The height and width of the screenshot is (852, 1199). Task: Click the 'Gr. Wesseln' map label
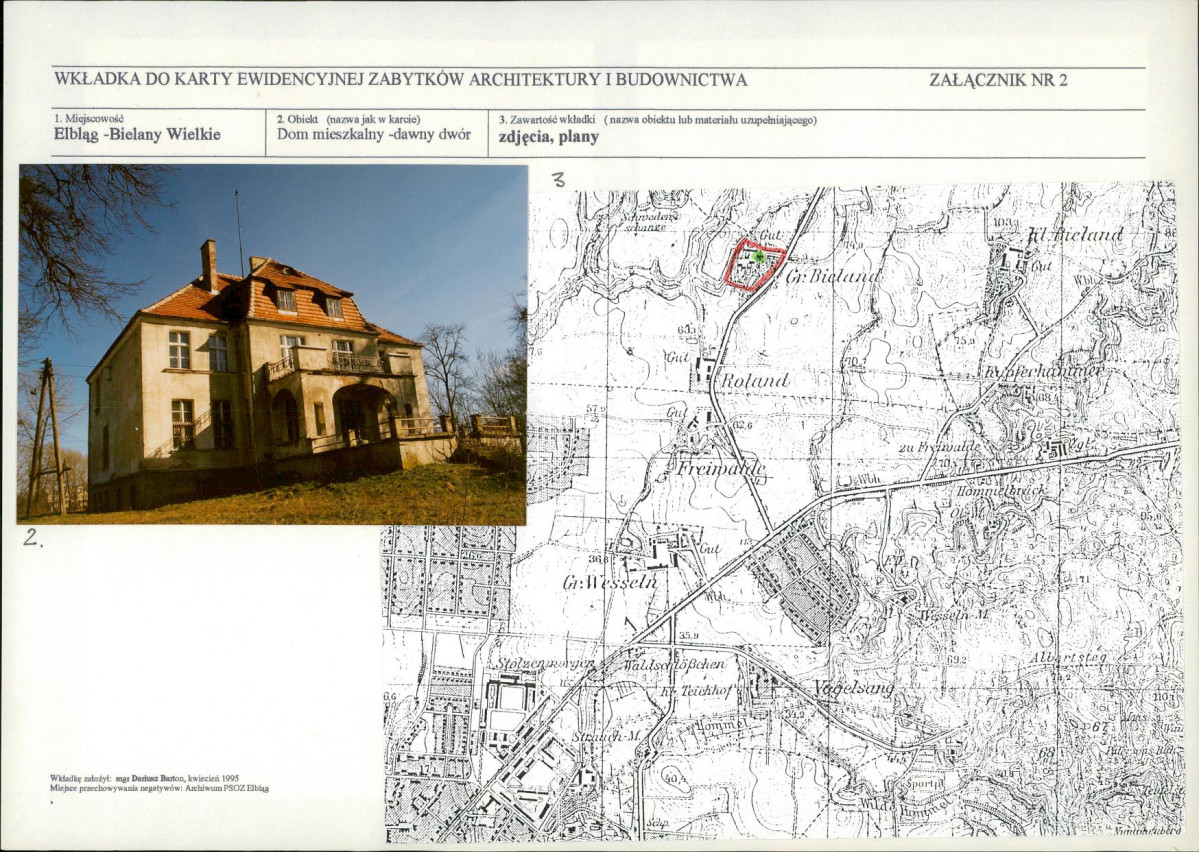pos(609,583)
